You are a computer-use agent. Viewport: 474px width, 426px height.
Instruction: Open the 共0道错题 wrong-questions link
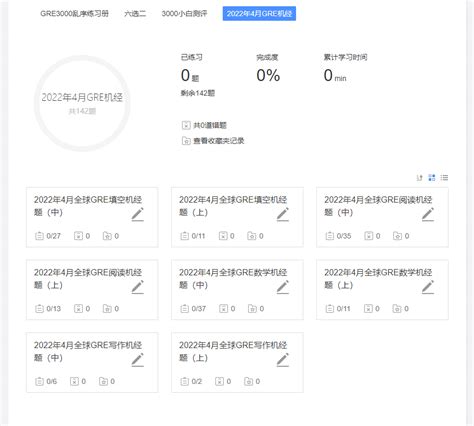coord(210,125)
